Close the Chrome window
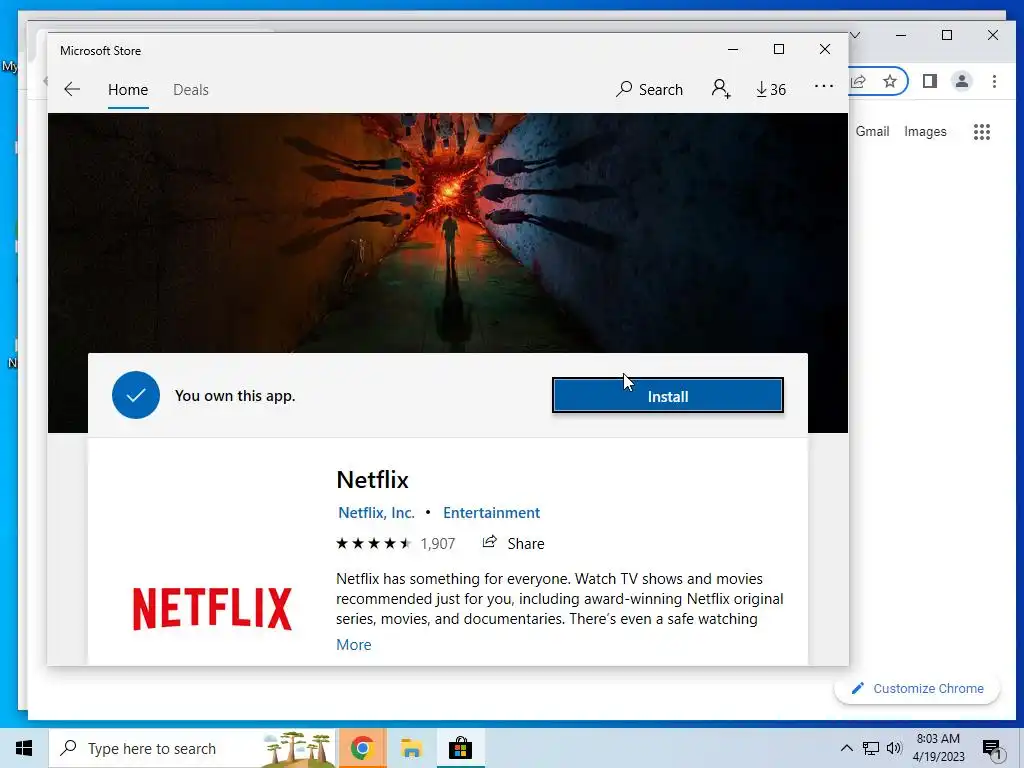The image size is (1024, 768). point(993,35)
